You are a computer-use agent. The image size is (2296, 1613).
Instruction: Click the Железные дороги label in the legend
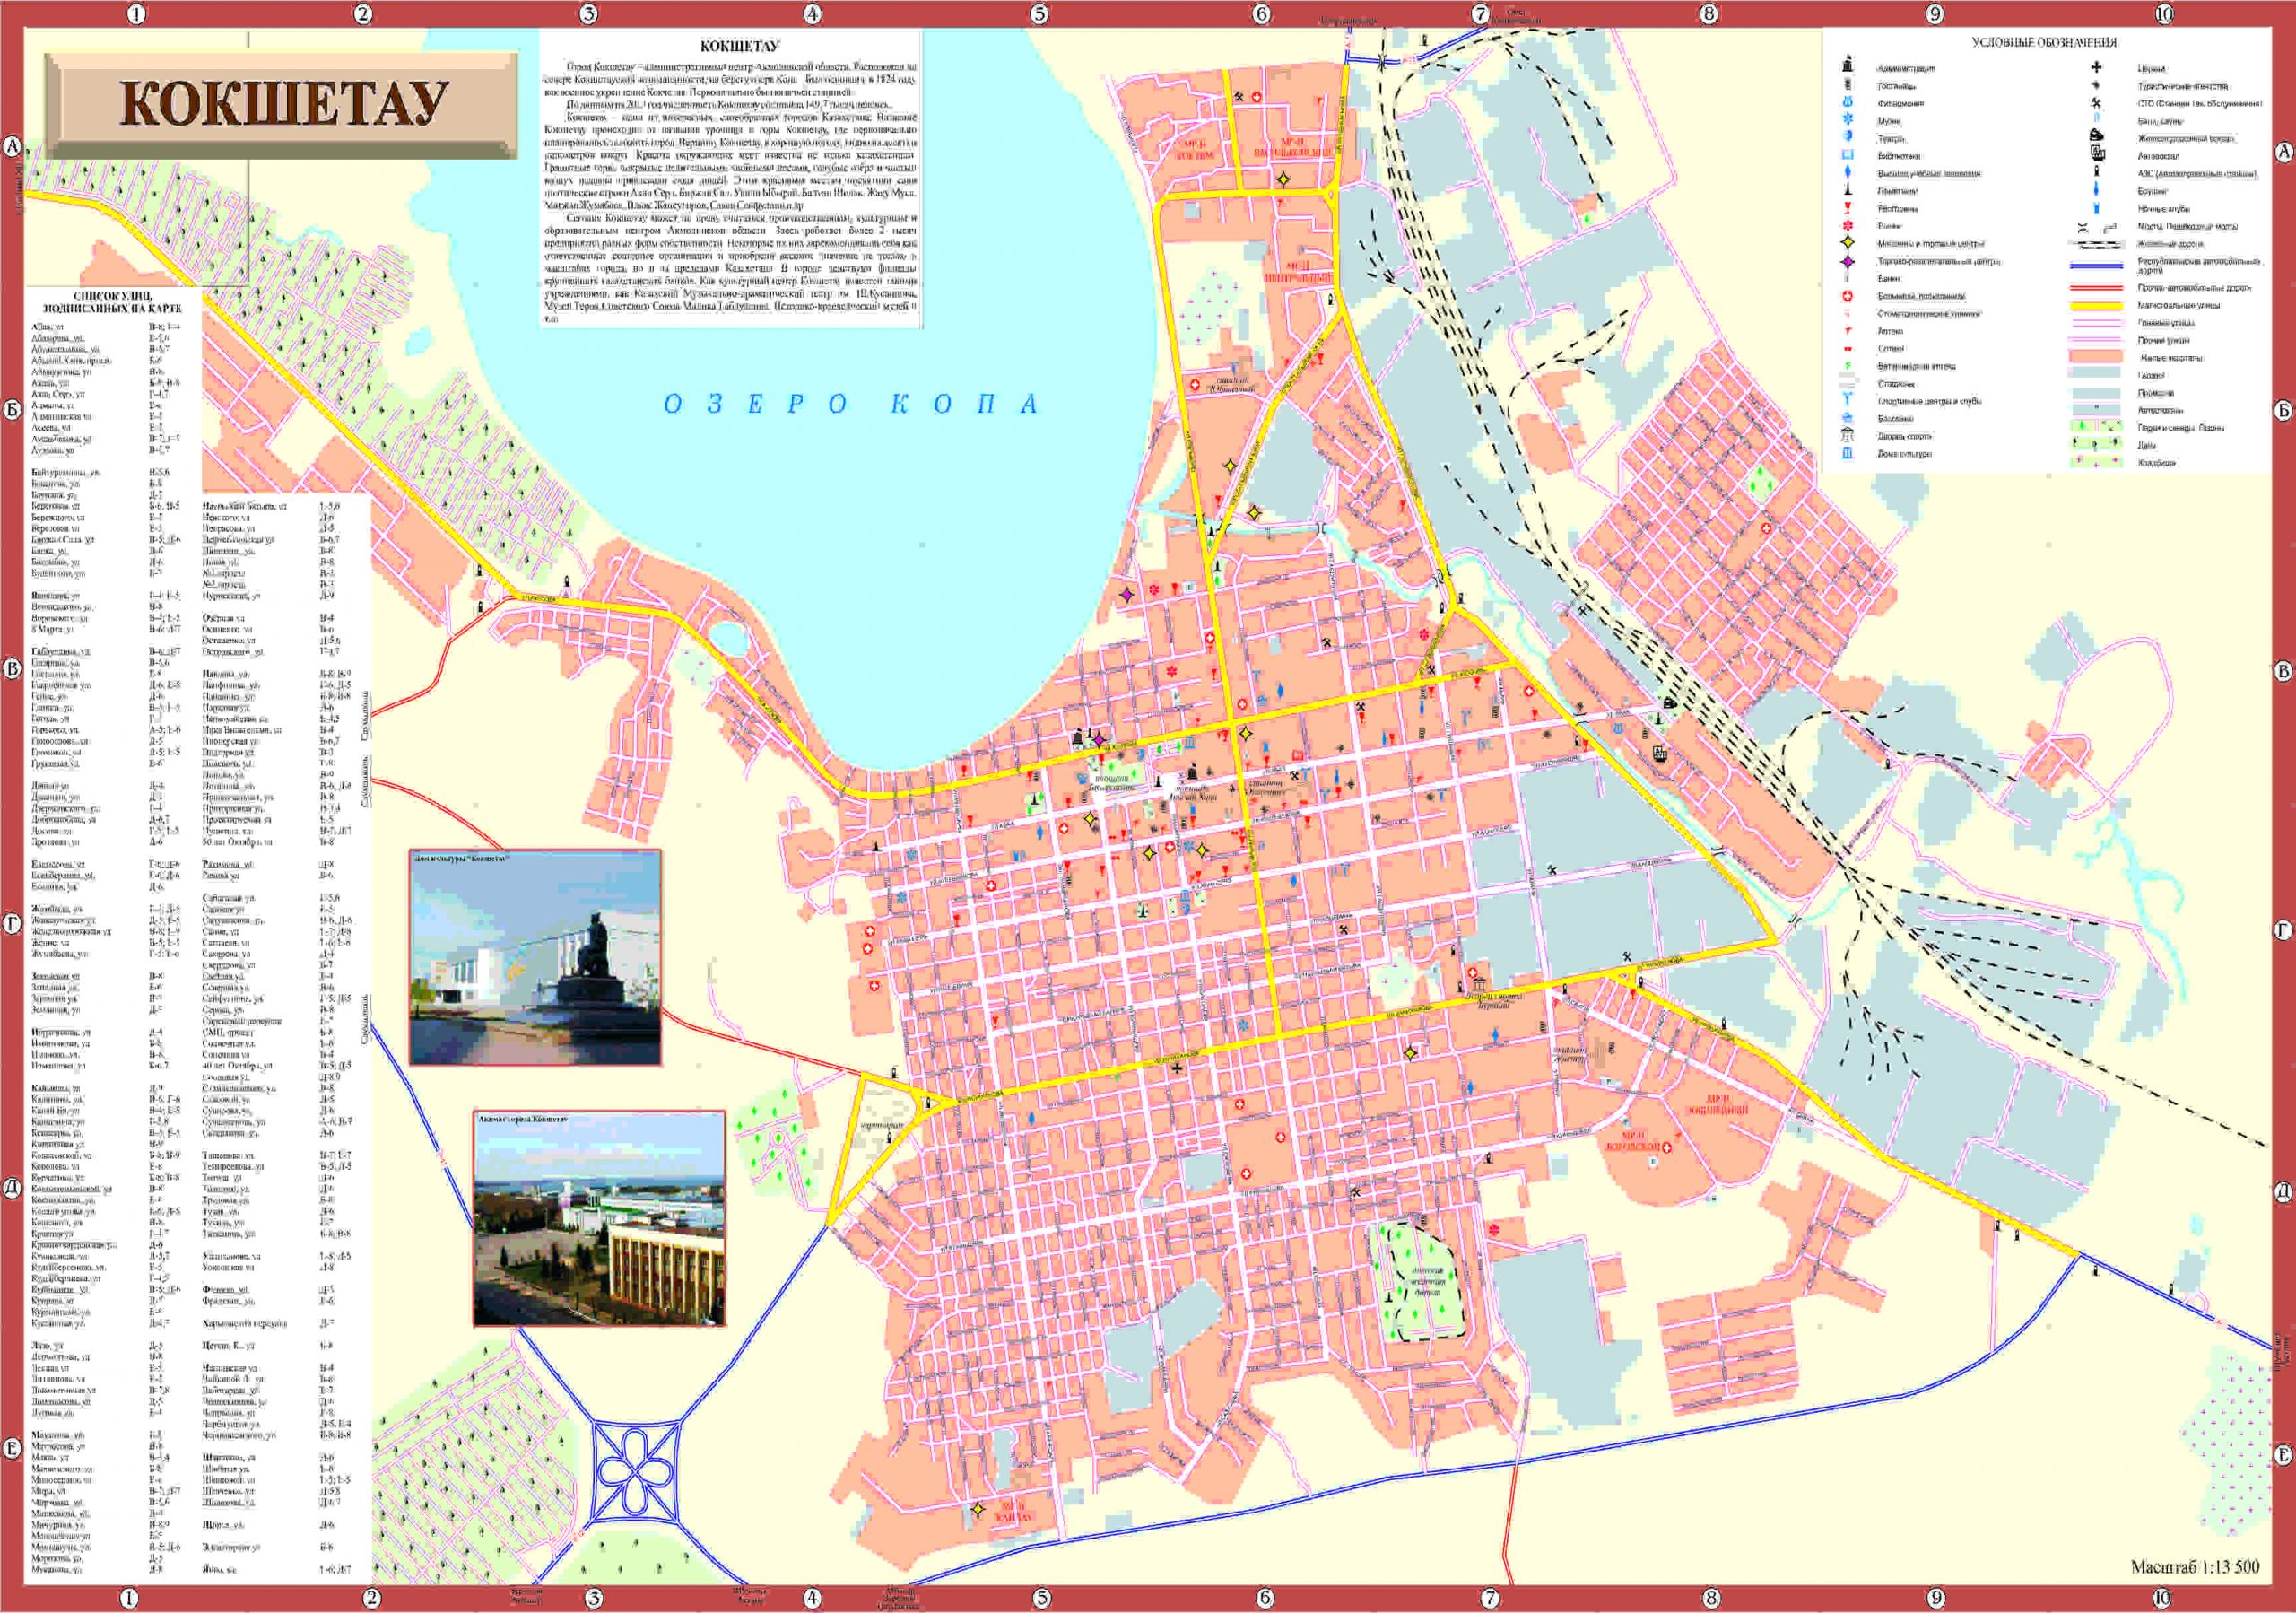click(2171, 244)
